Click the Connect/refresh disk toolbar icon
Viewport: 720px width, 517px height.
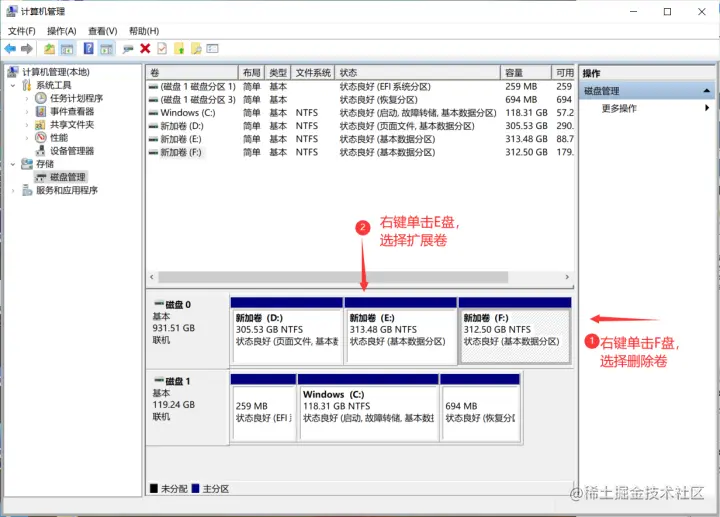[128, 49]
